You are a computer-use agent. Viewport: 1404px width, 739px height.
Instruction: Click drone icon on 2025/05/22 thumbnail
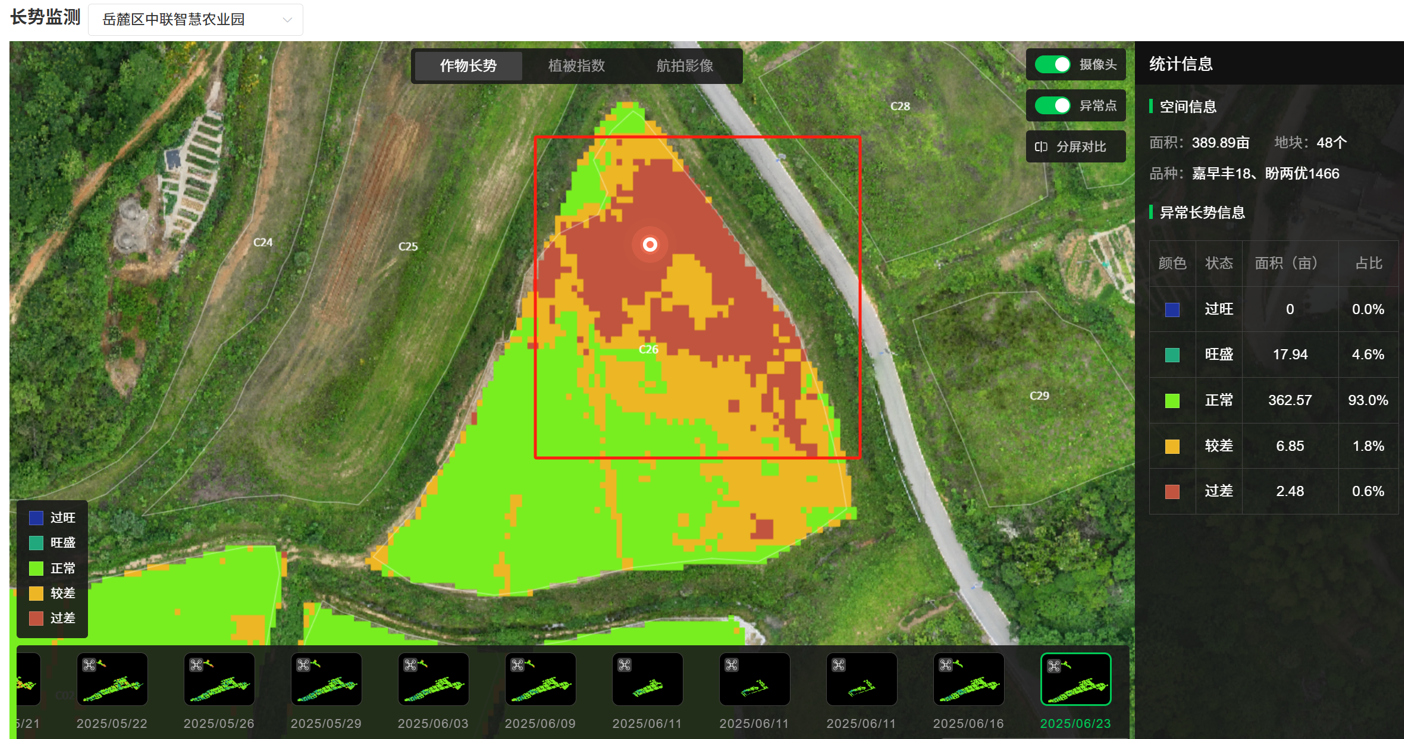(x=89, y=665)
